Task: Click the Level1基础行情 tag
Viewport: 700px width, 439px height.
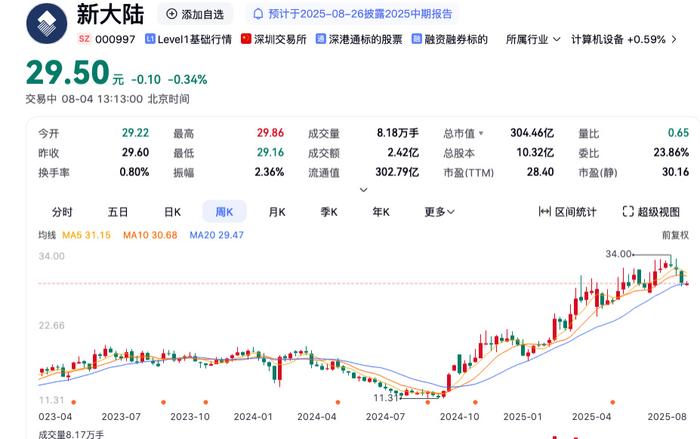Action: tap(188, 39)
